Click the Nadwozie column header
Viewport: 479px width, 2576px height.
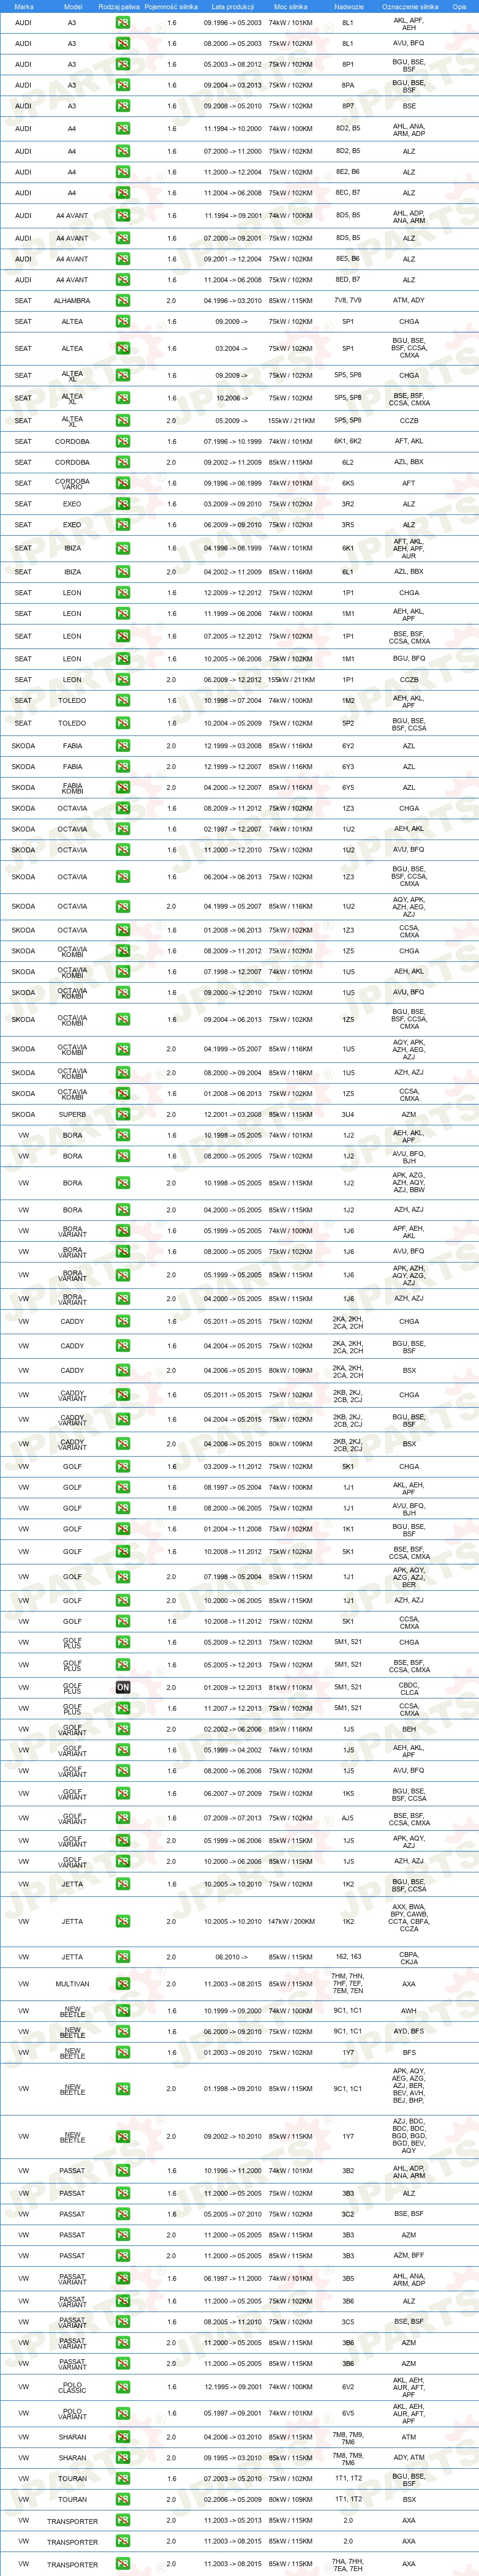pos(348,6)
